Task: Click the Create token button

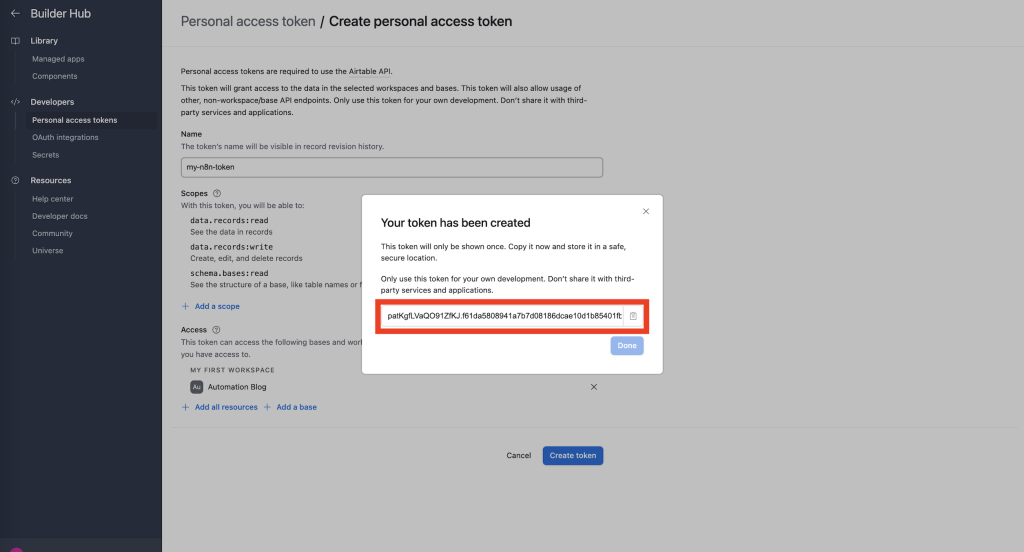Action: 573,456
